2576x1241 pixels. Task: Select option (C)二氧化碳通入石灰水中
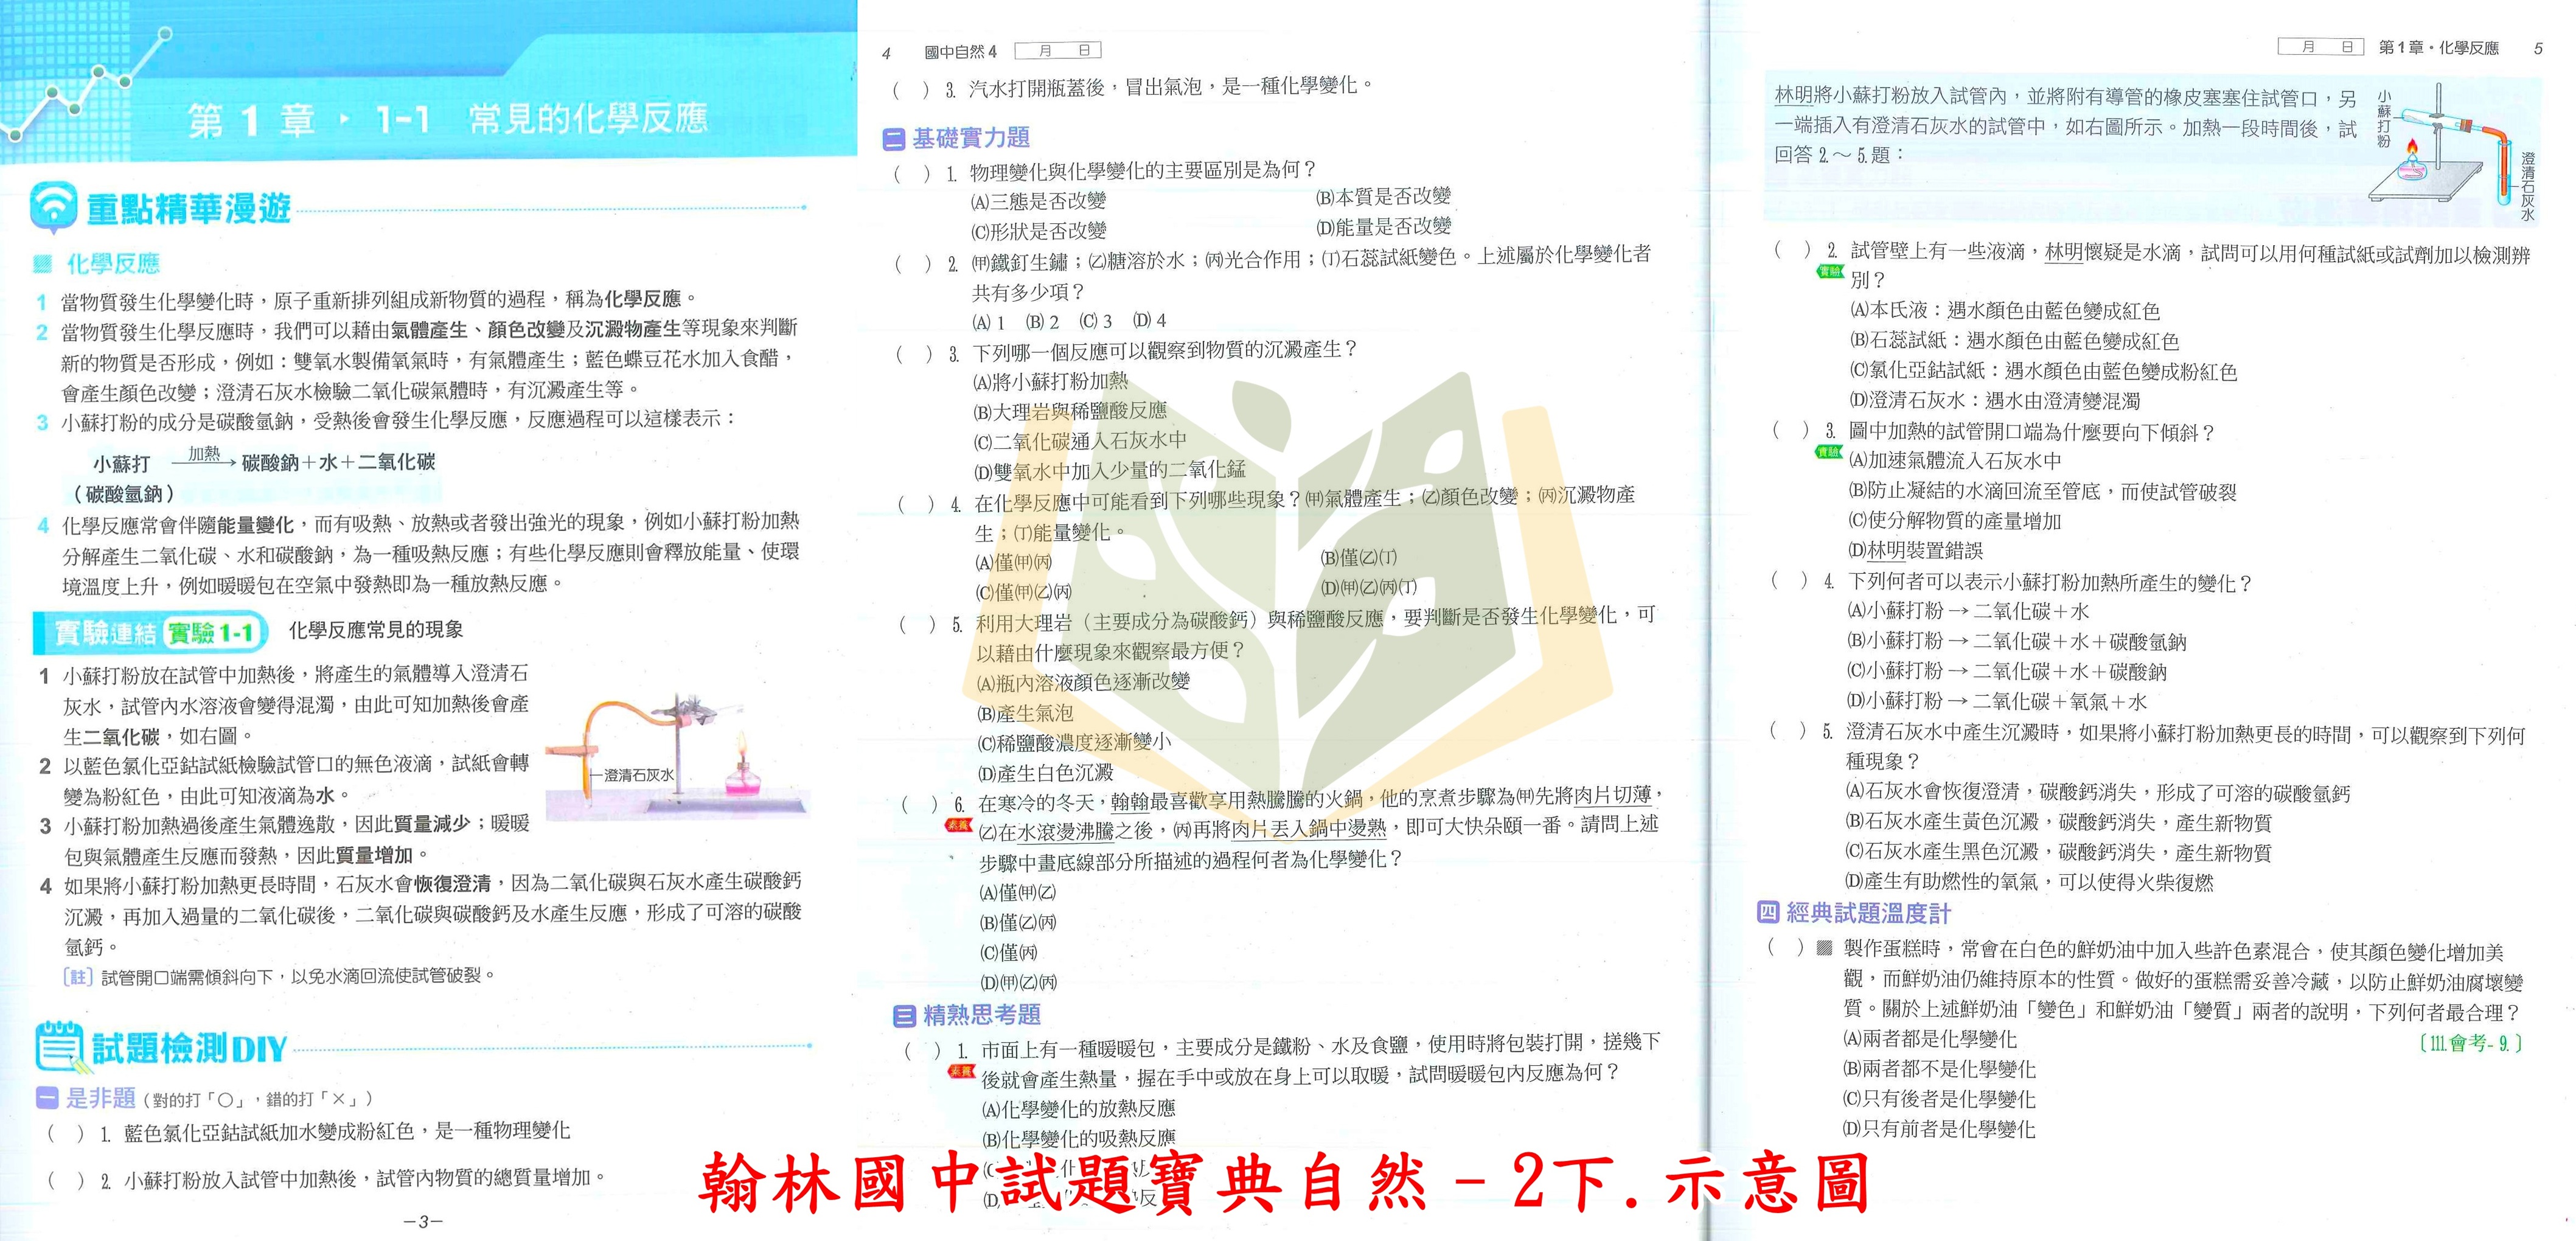coord(1081,441)
